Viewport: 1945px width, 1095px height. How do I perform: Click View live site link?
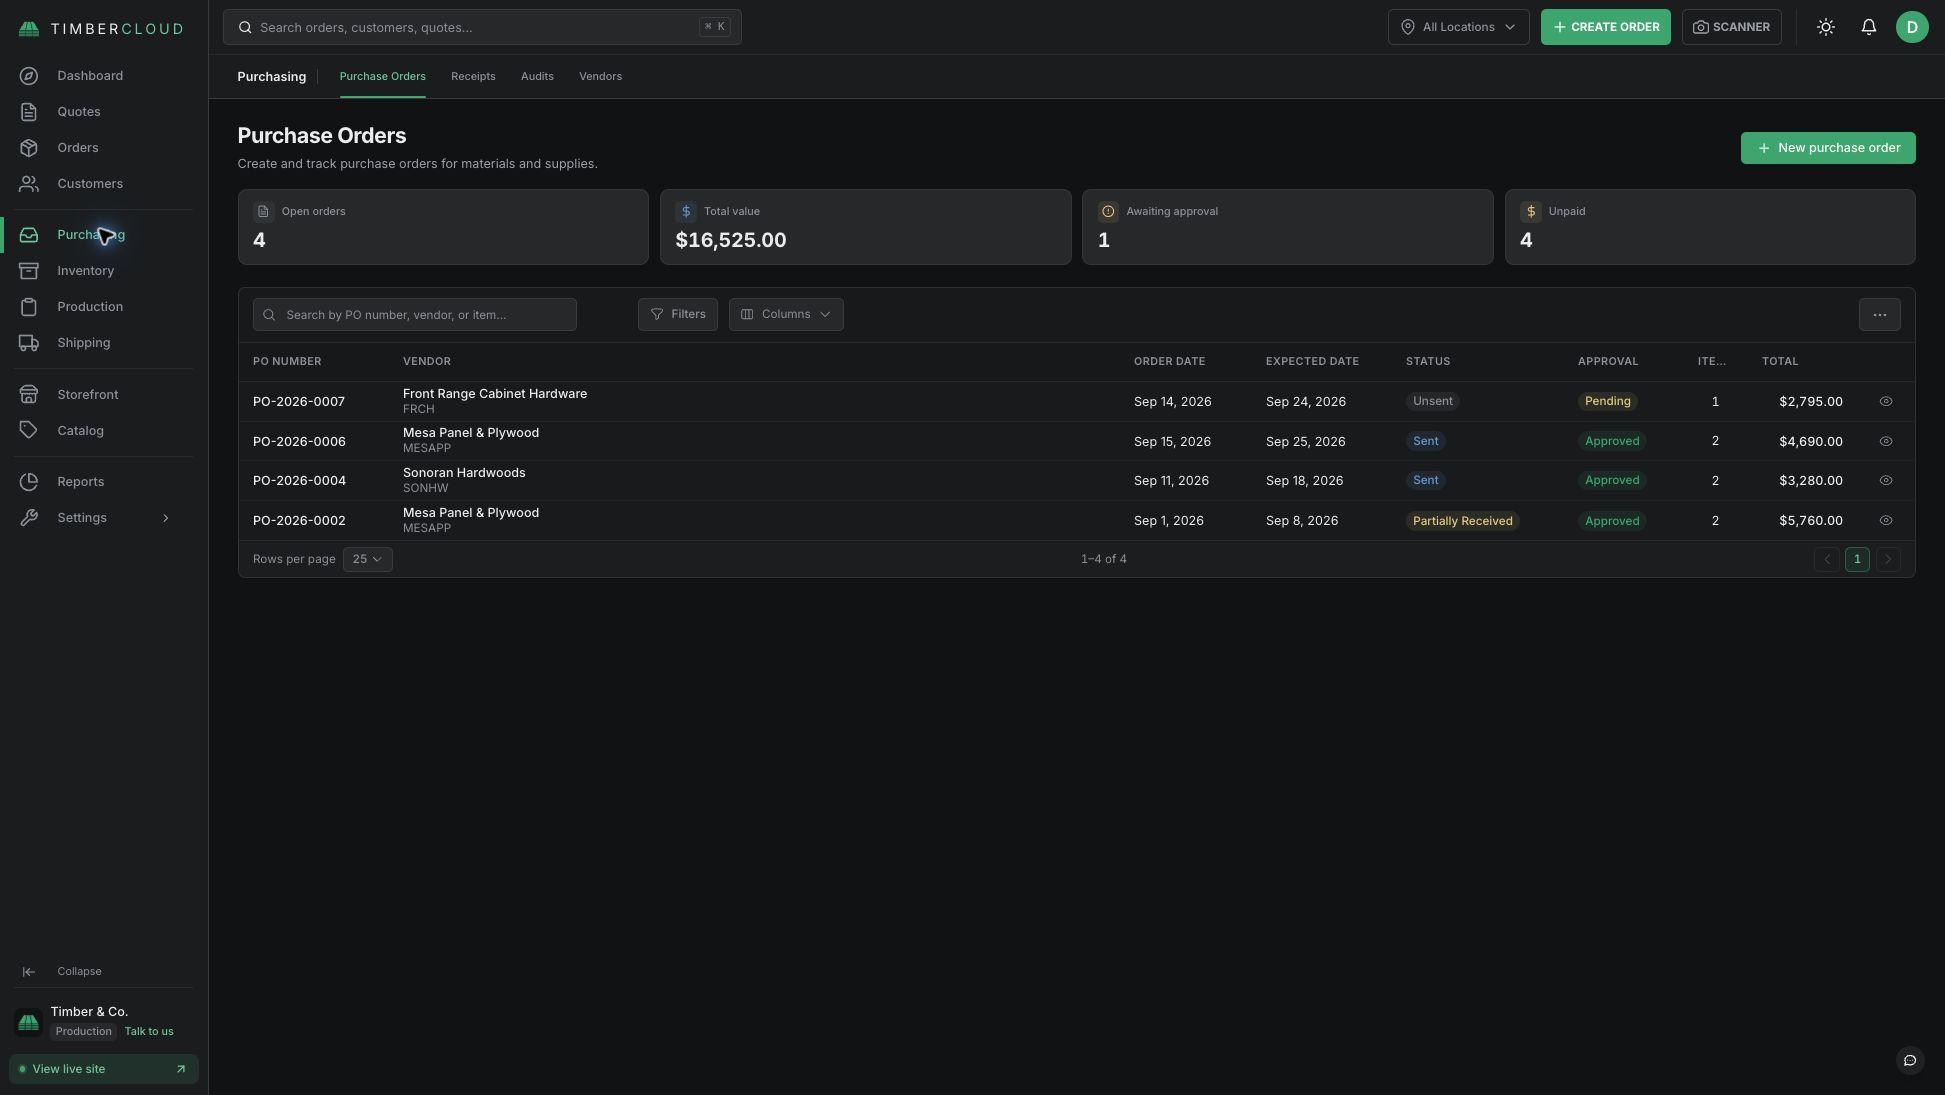[x=104, y=1069]
